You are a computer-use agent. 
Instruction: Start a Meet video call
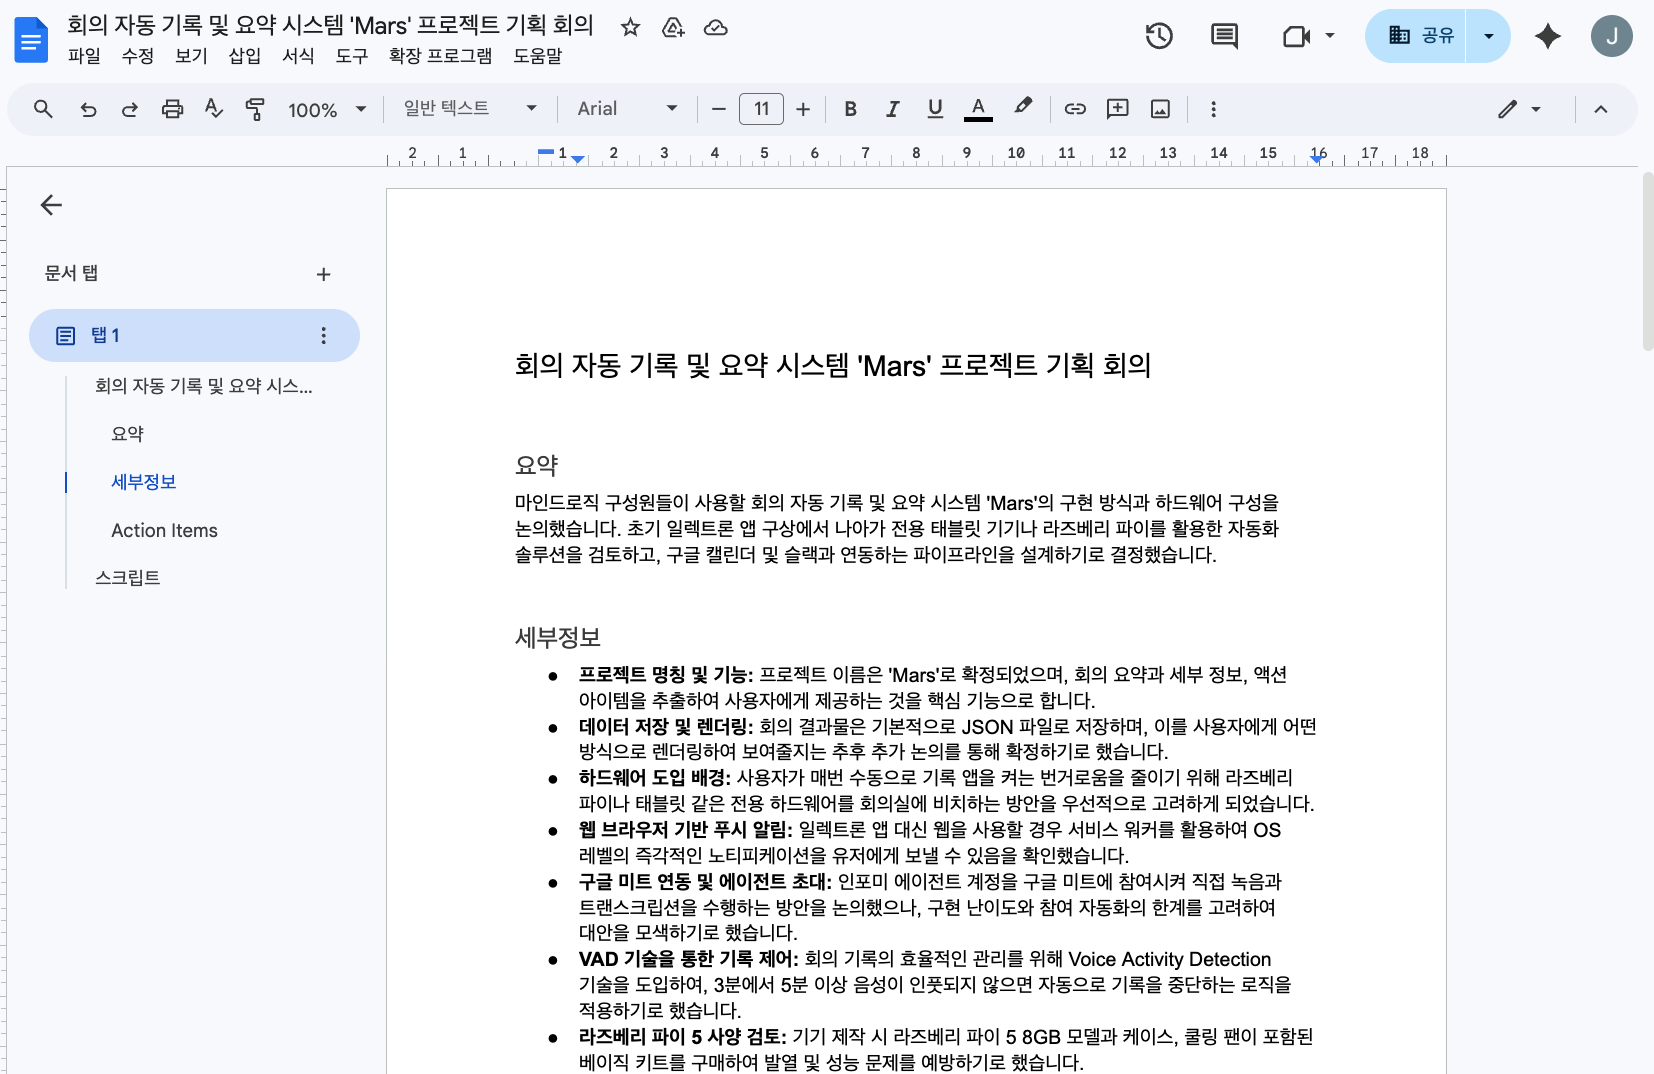1297,36
